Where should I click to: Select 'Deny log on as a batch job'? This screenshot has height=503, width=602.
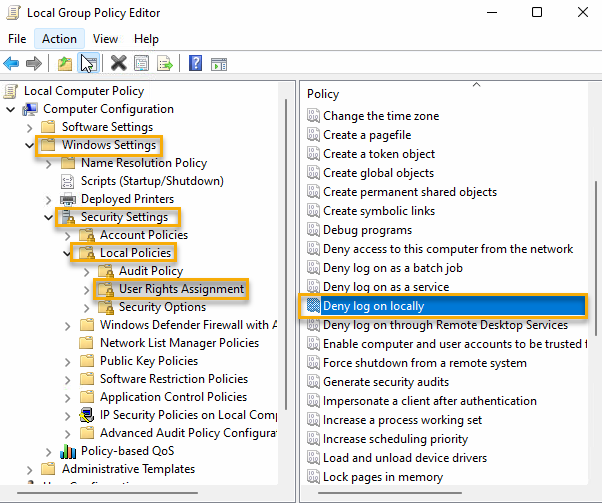click(x=393, y=268)
